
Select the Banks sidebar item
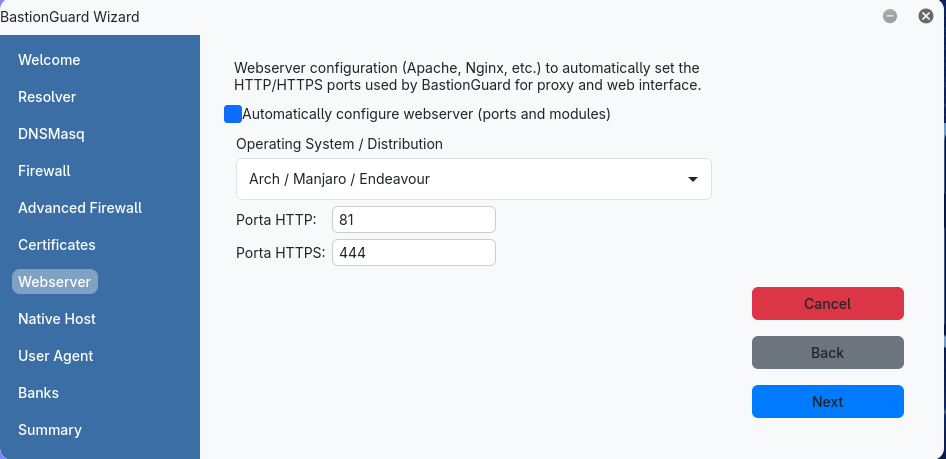[39, 393]
